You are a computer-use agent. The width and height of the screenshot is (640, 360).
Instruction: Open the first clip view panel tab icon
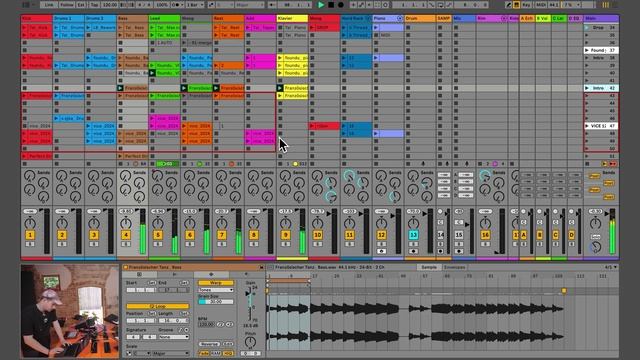[x=139, y=275]
